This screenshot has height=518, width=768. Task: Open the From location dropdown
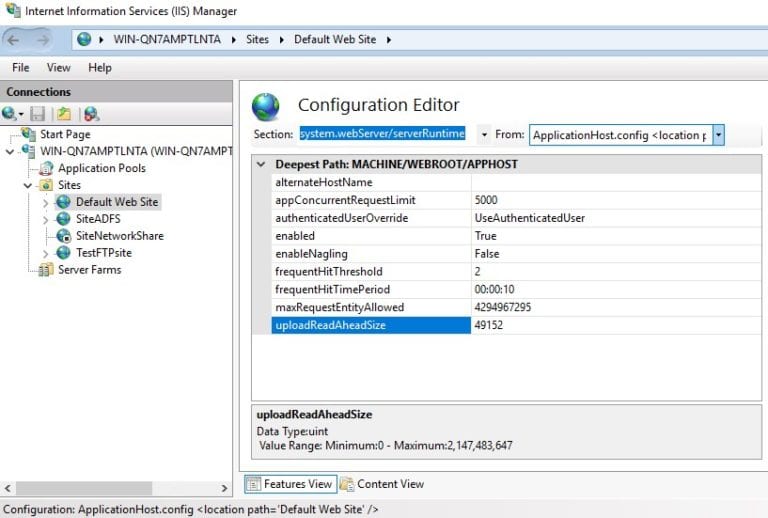718,135
